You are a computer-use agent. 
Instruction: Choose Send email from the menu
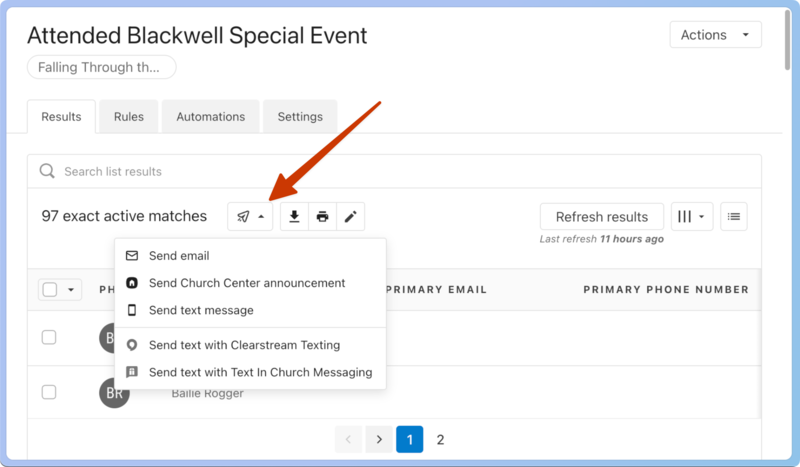(x=179, y=256)
